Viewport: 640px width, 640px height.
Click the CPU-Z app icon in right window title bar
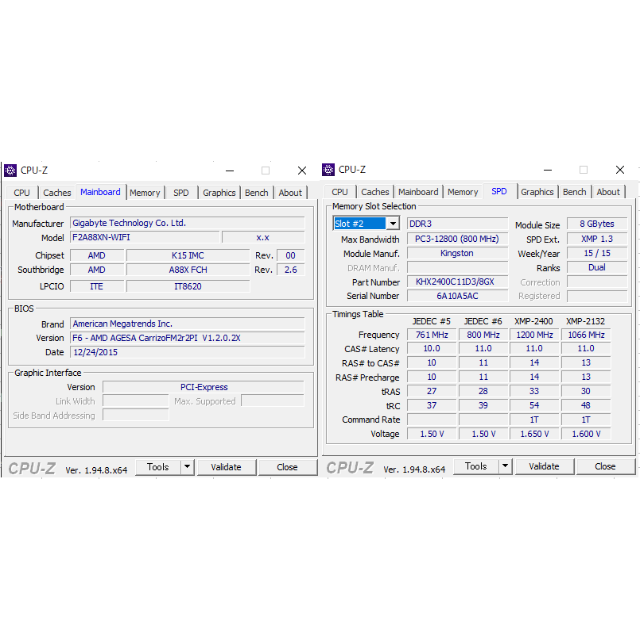pos(328,169)
